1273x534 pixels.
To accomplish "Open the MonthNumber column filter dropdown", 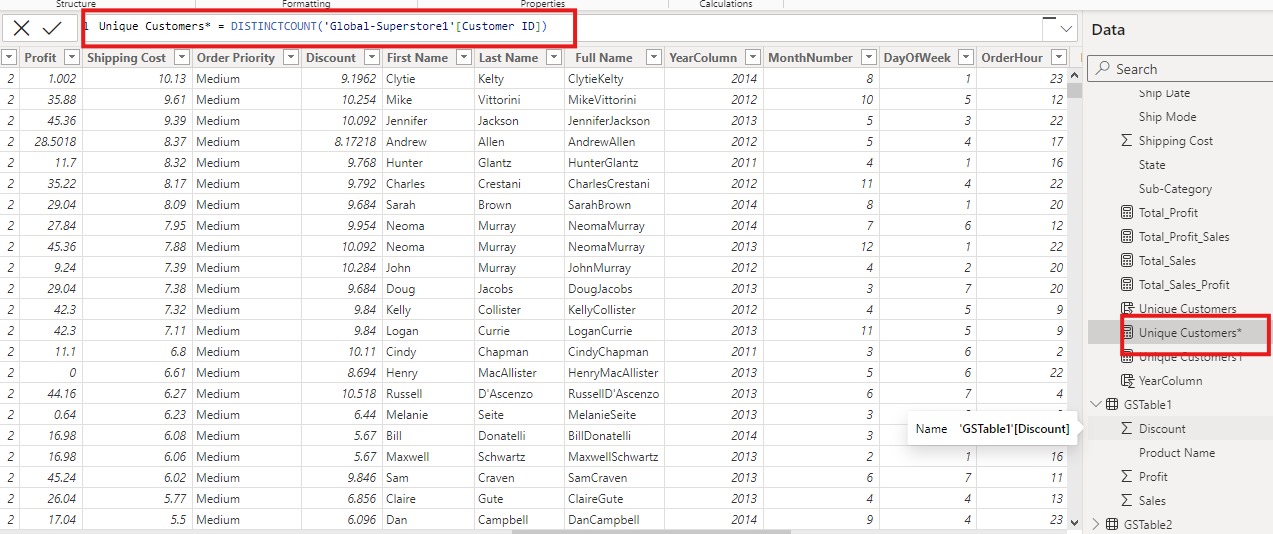I will 869,58.
